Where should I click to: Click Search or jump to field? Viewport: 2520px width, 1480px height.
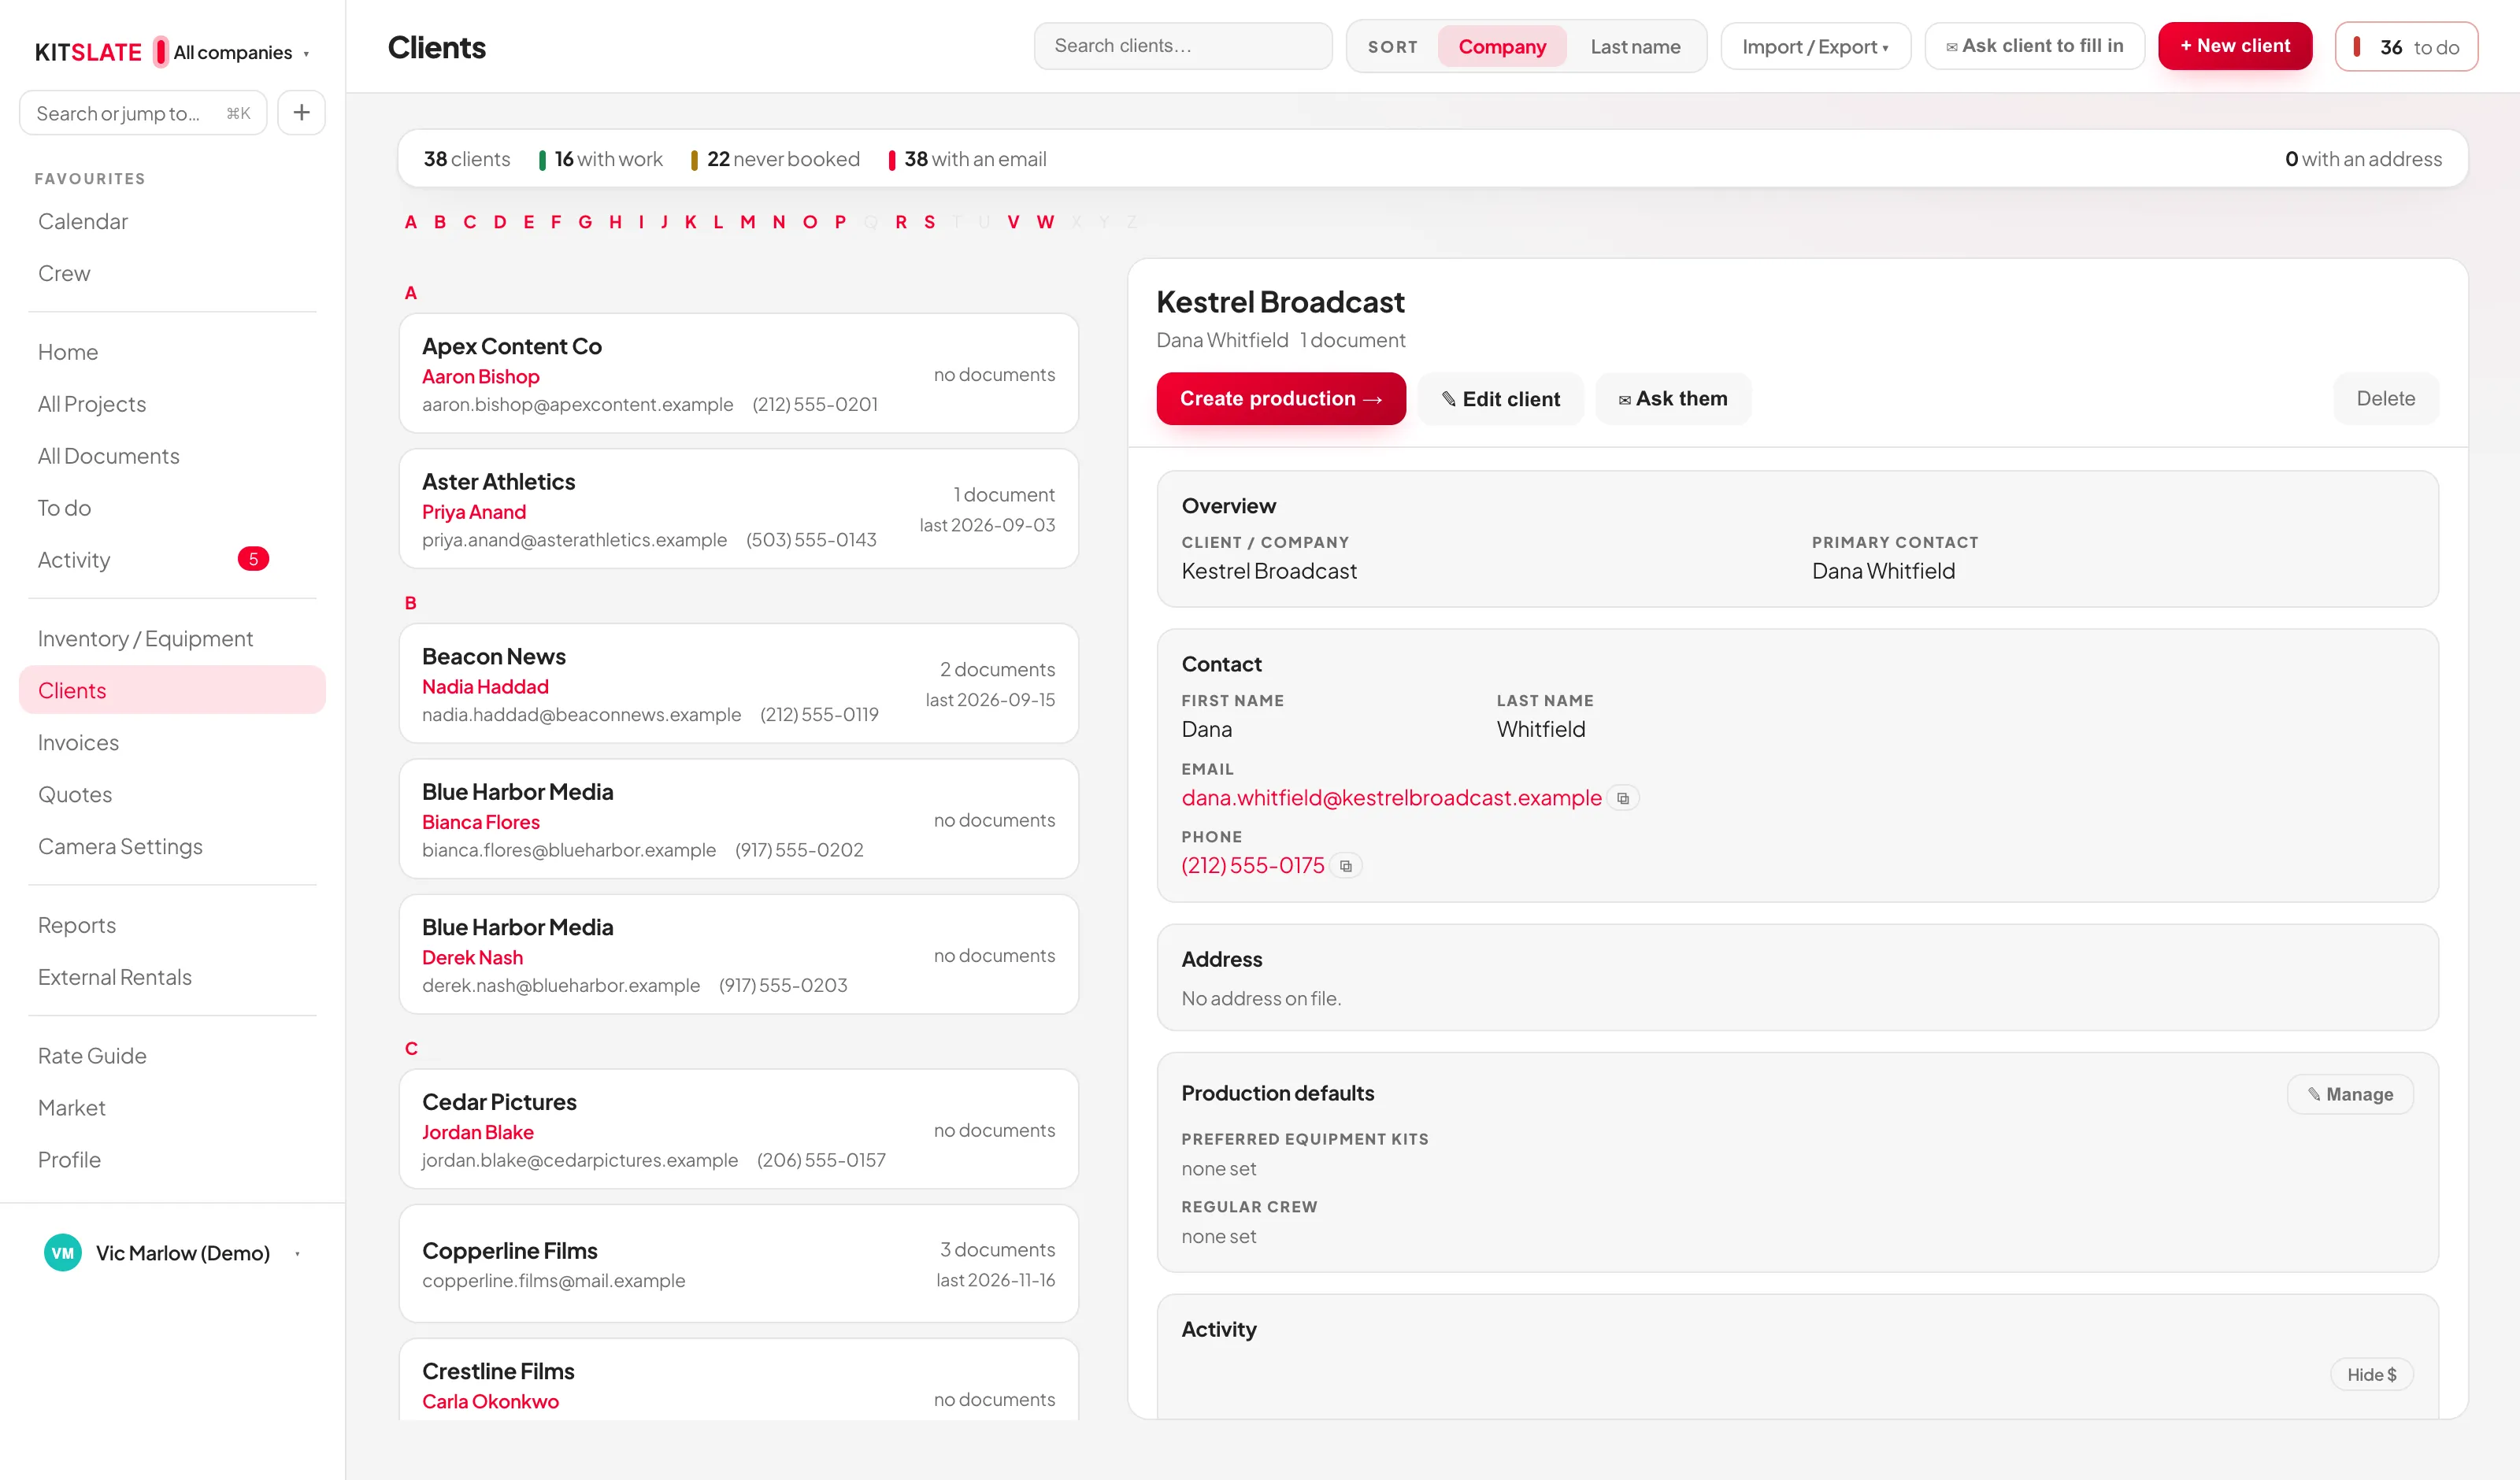pos(143,113)
